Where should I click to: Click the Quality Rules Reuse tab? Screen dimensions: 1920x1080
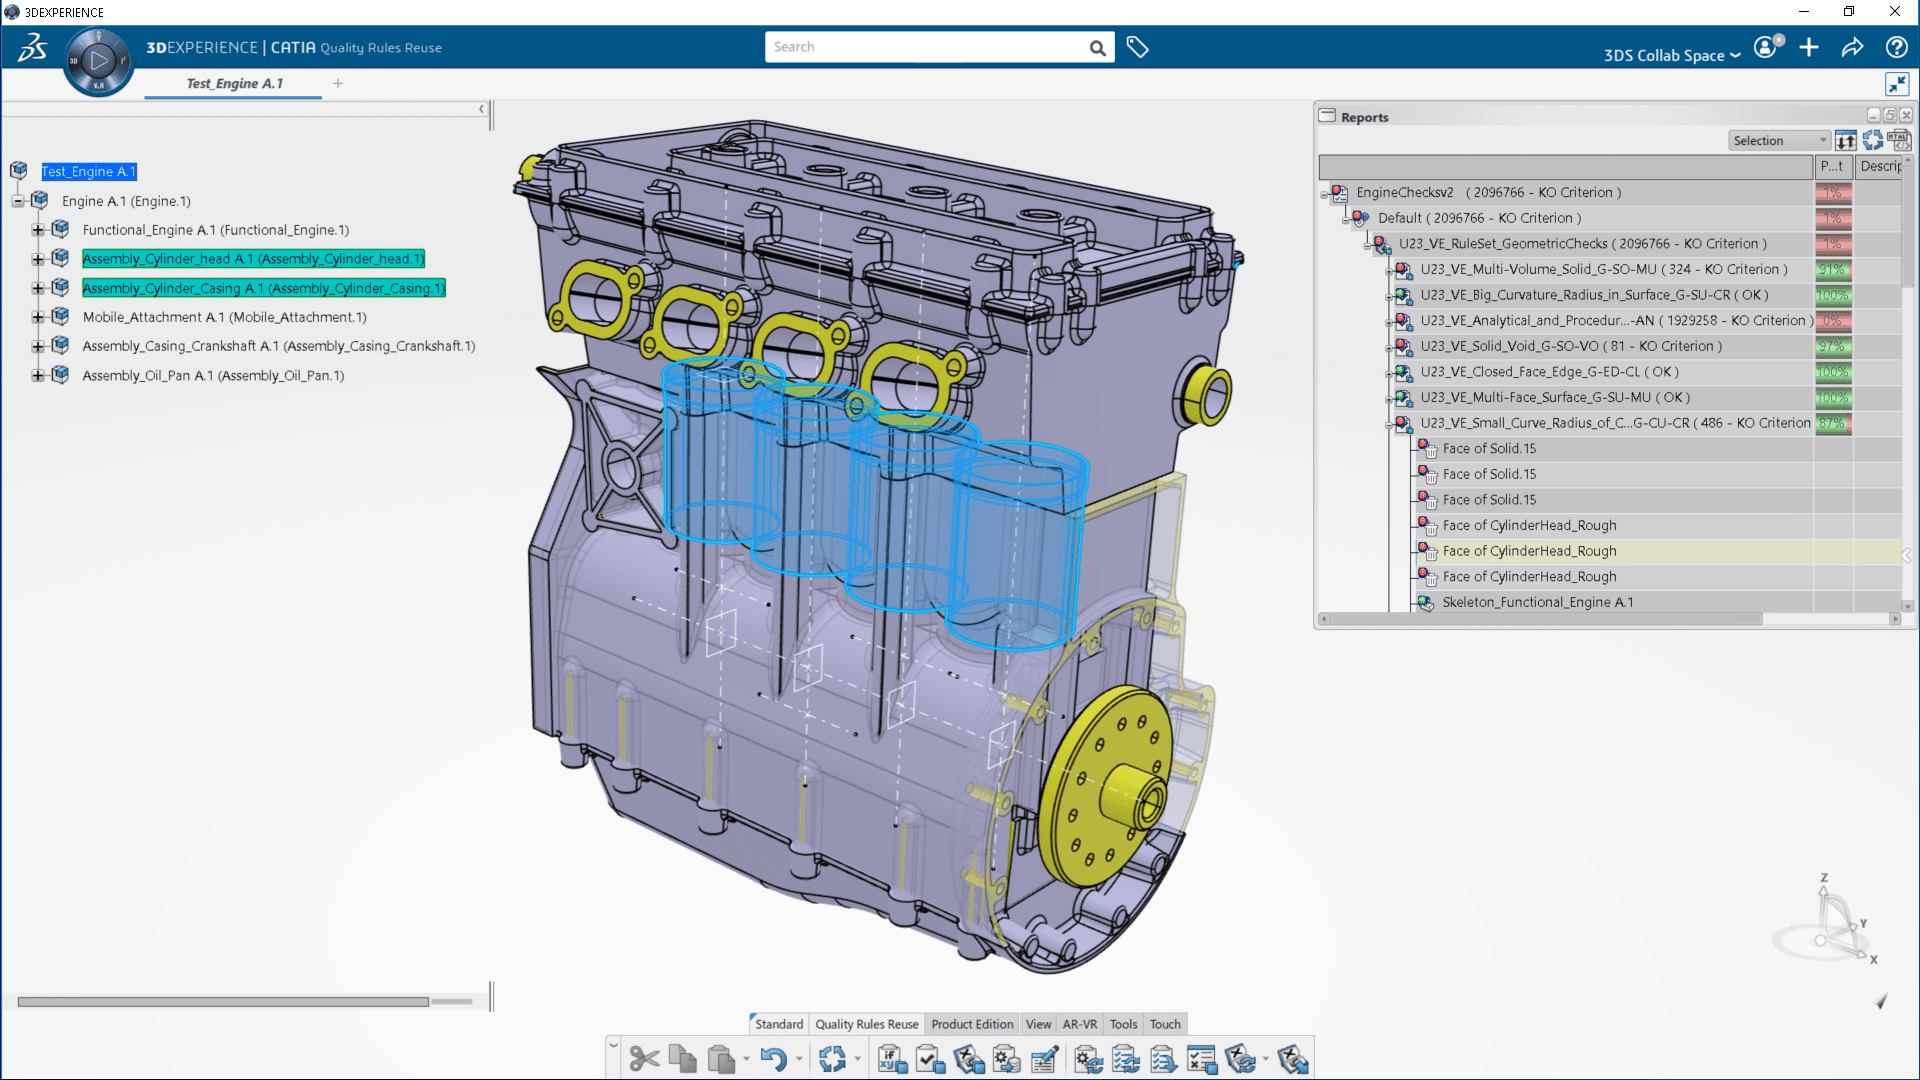[866, 1023]
